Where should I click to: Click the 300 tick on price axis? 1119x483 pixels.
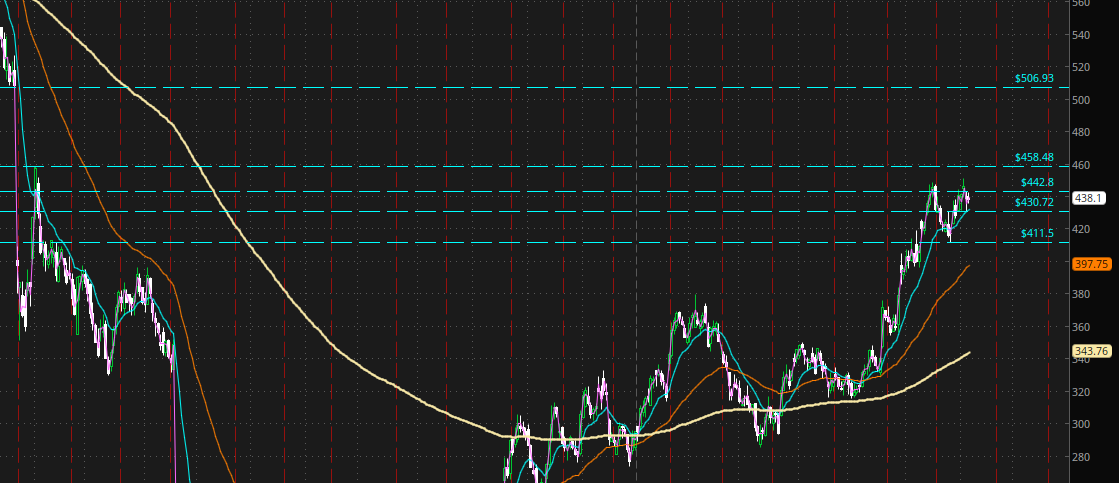pos(1081,424)
